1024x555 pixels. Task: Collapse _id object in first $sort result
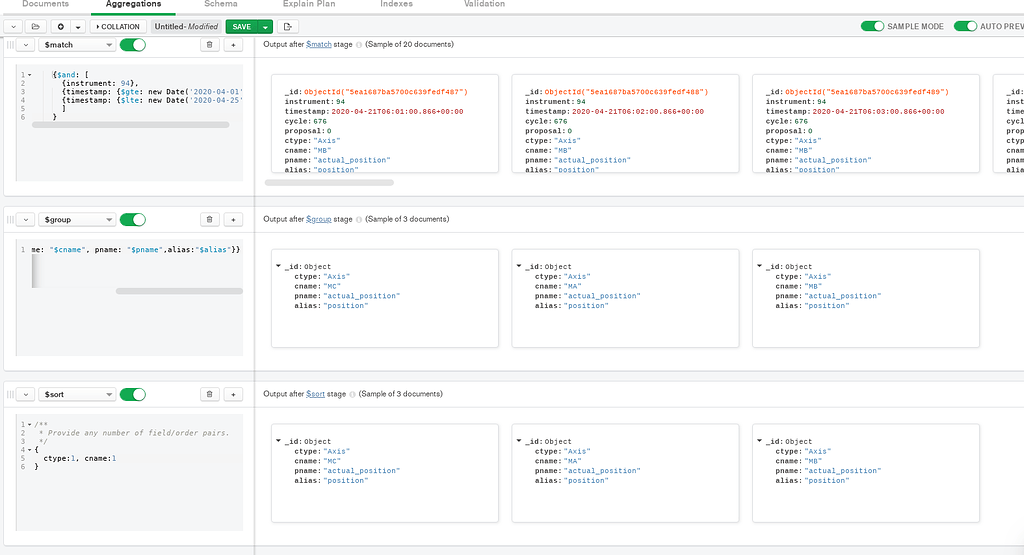click(277, 441)
